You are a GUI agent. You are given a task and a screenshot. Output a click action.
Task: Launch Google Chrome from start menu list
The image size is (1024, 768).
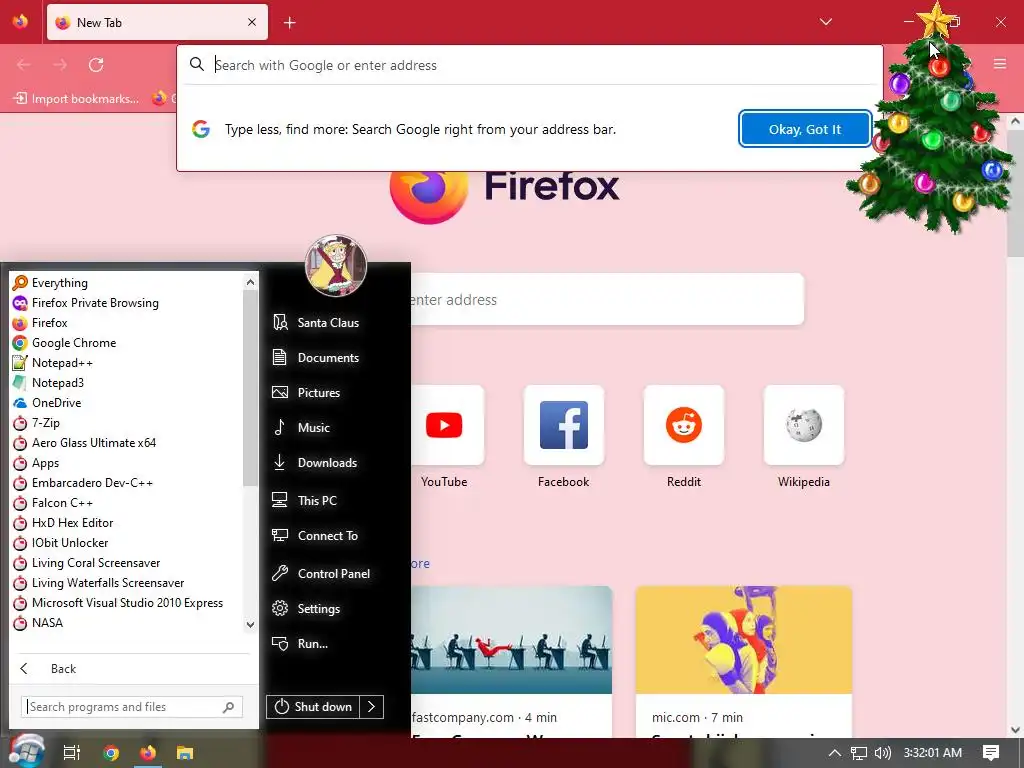74,343
